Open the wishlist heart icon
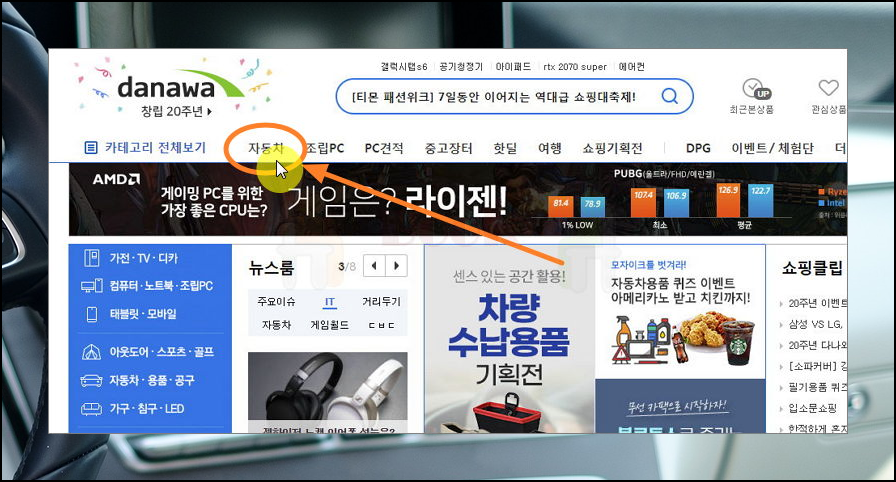 pos(828,88)
